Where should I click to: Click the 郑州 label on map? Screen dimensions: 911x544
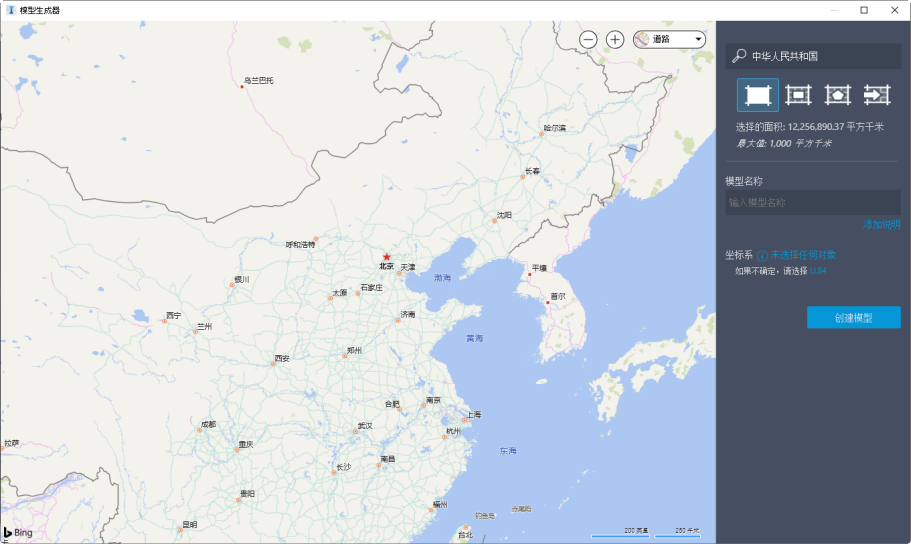(354, 350)
